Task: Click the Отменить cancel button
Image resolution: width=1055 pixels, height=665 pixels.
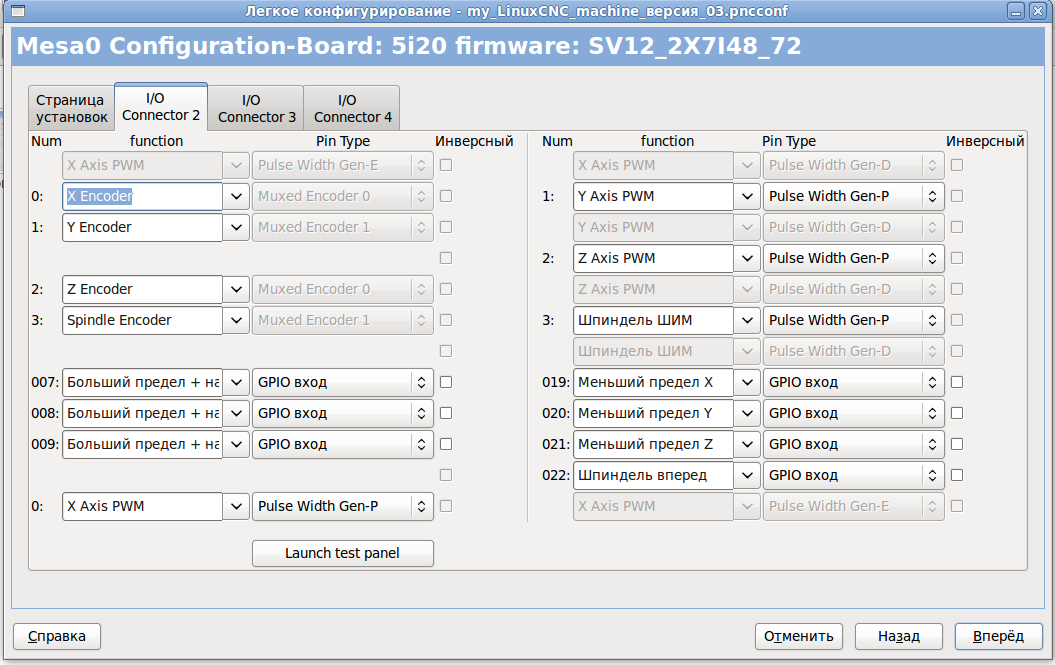Action: (x=799, y=636)
